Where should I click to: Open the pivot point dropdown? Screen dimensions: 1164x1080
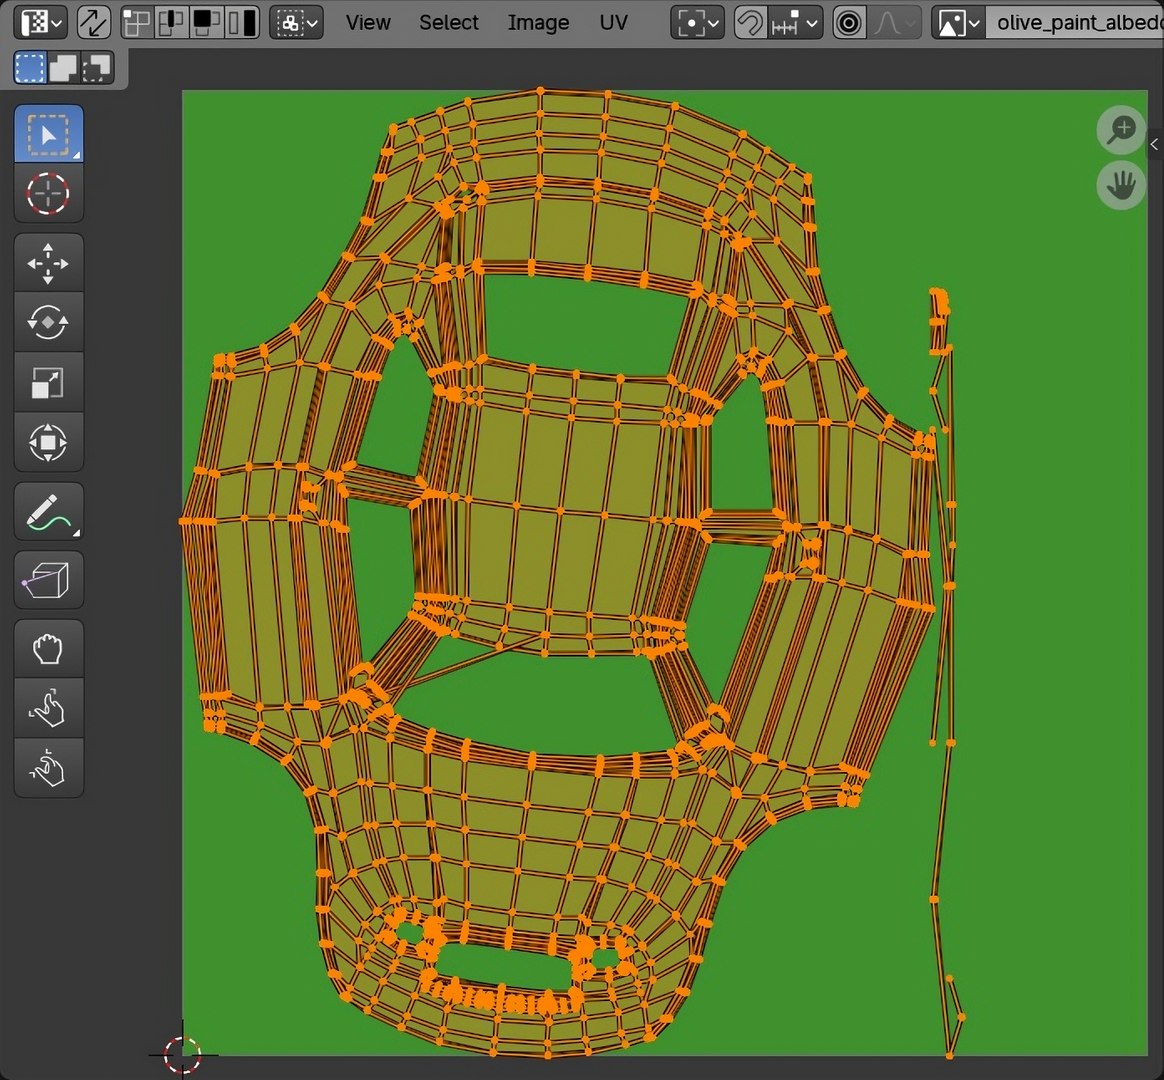pos(697,23)
